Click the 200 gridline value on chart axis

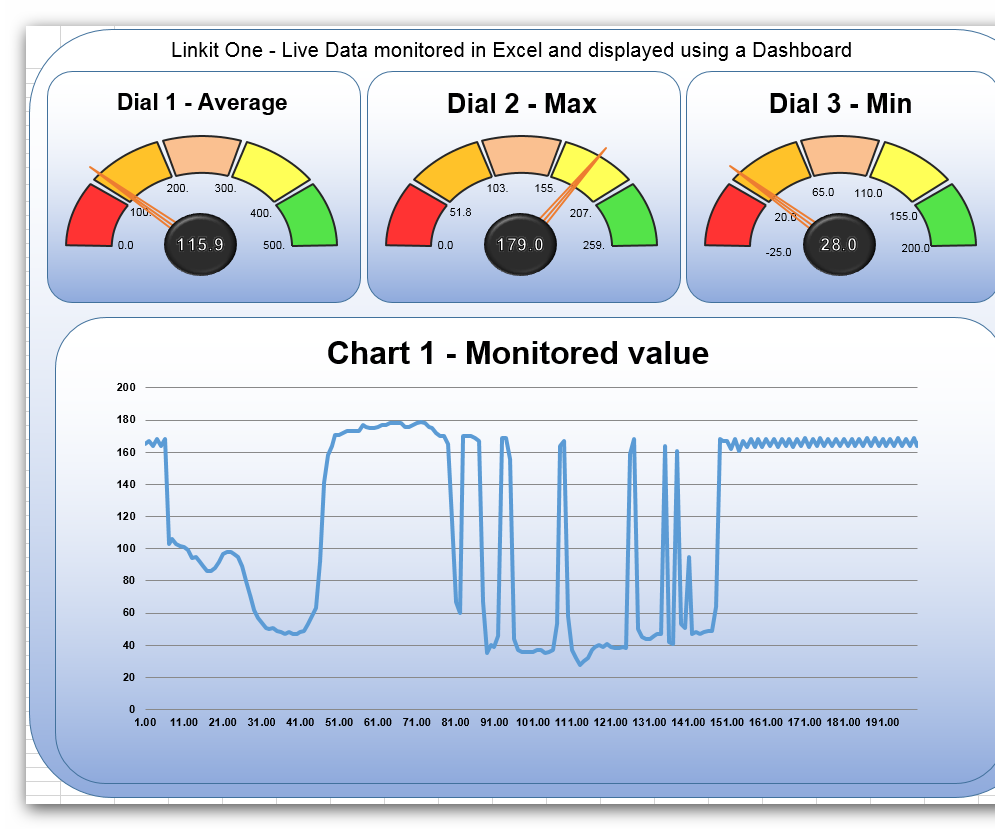[x=127, y=387]
